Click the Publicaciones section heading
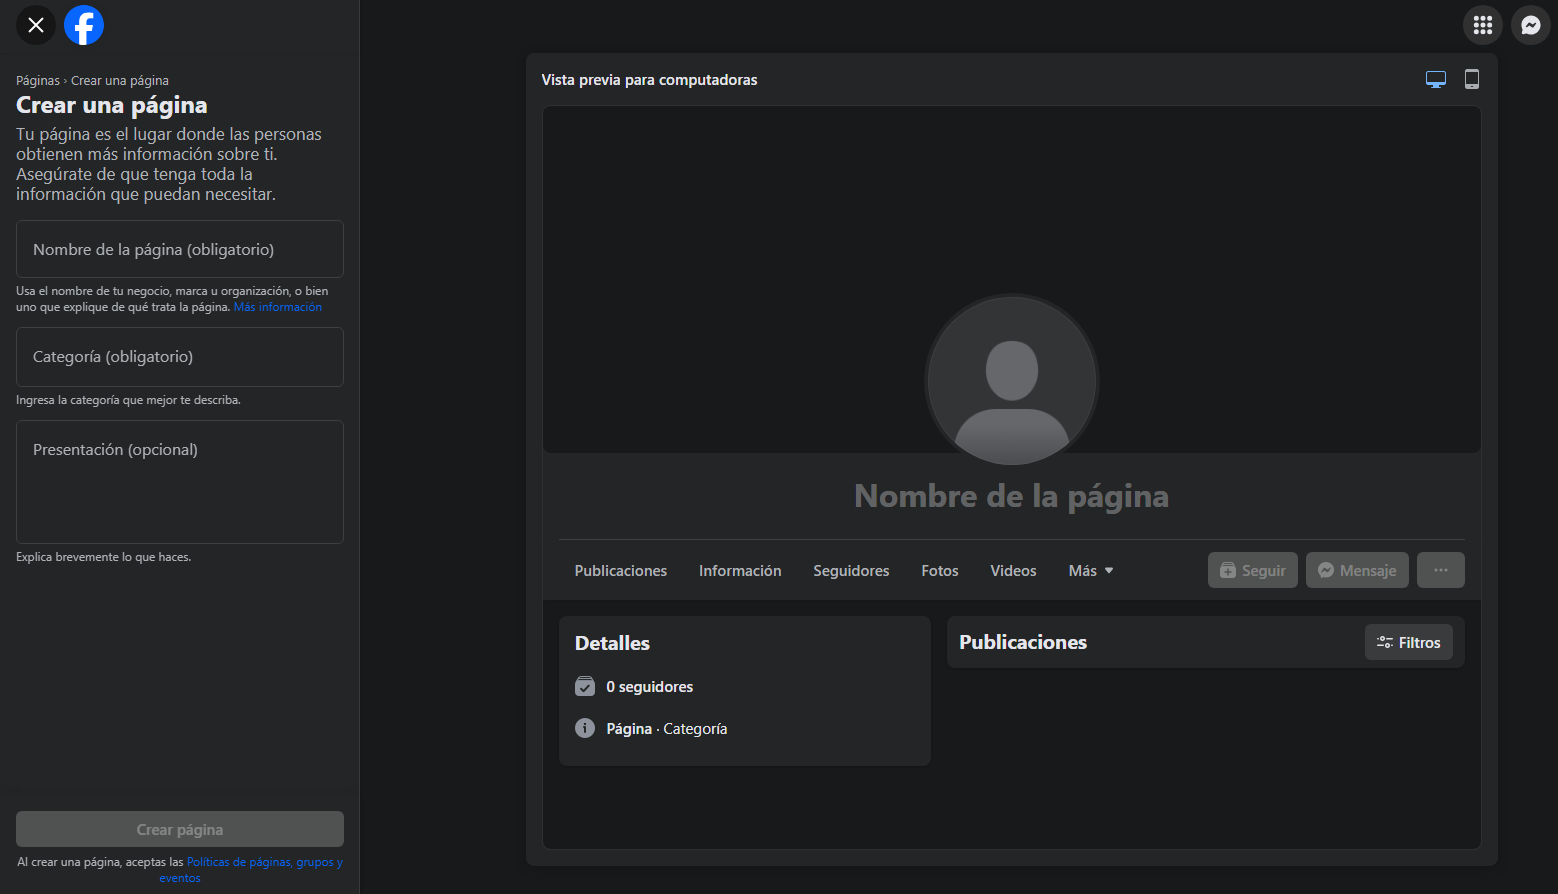 point(1023,642)
